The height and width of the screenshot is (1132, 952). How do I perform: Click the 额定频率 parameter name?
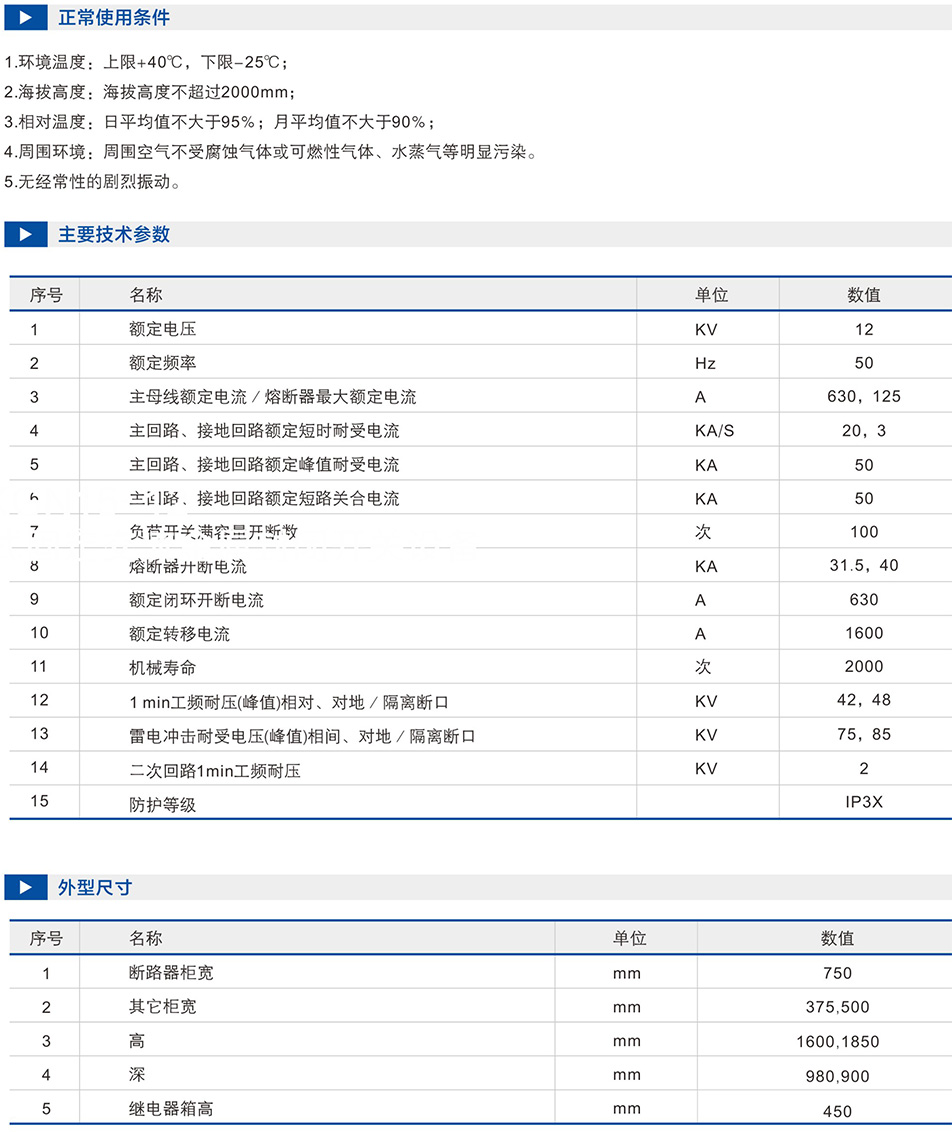156,363
